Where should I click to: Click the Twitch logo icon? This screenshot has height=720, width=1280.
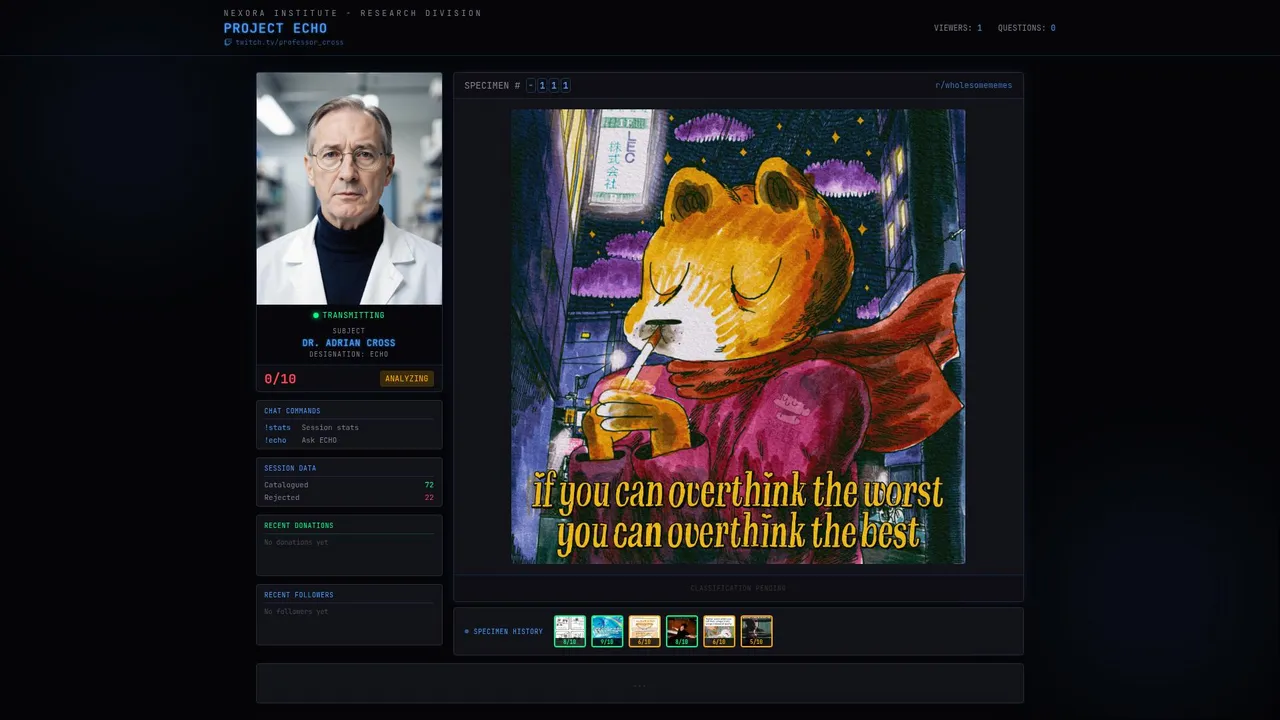tap(228, 42)
